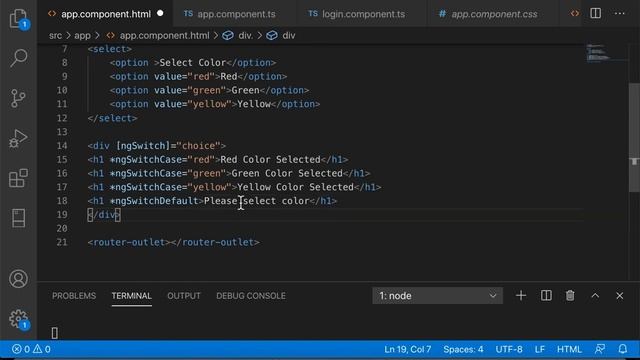Change indentation via 'Spaces: 4'
This screenshot has width=640, height=360.
[463, 349]
